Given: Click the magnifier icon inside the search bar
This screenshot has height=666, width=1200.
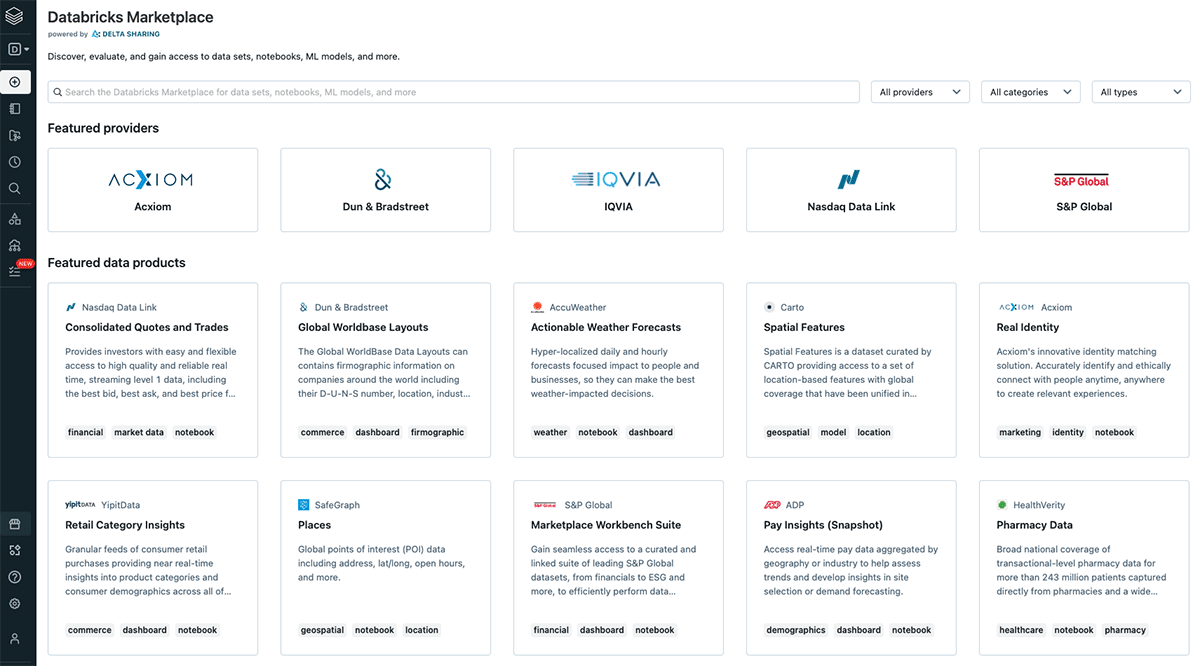Looking at the screenshot, I should tap(58, 92).
